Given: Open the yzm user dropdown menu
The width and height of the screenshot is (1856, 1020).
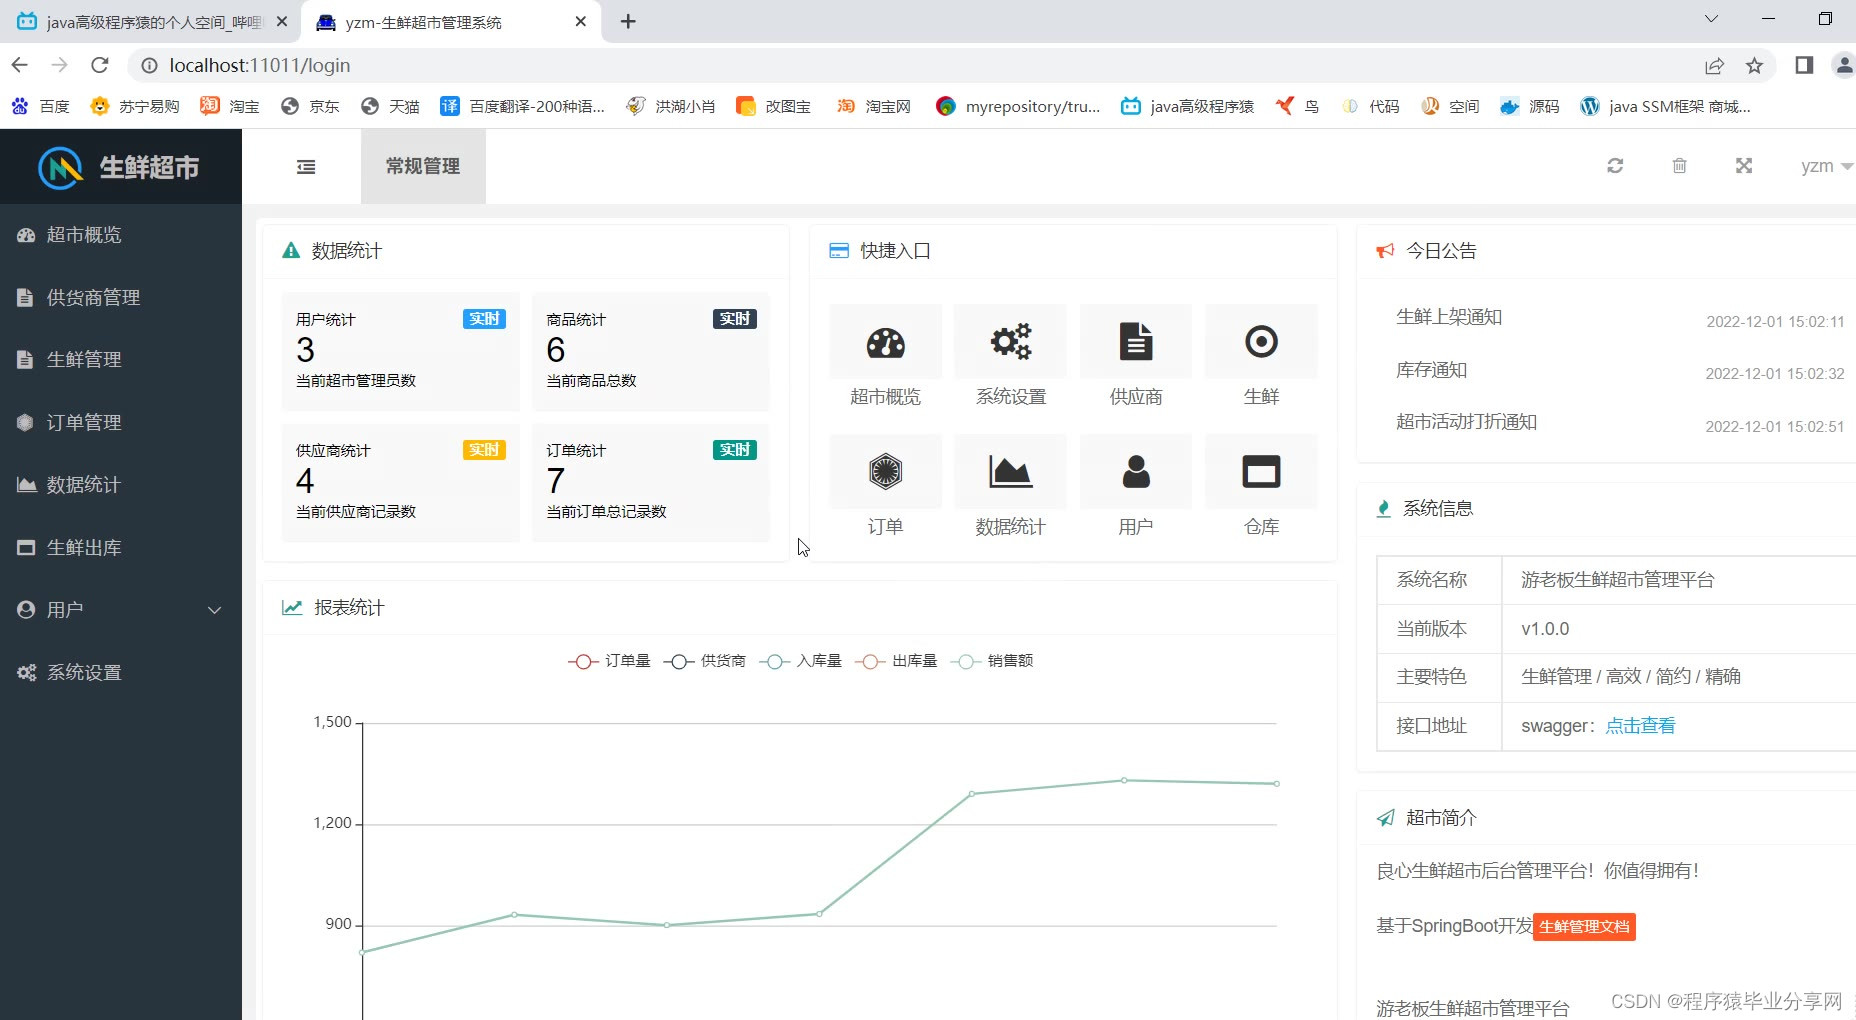Looking at the screenshot, I should pos(1822,166).
